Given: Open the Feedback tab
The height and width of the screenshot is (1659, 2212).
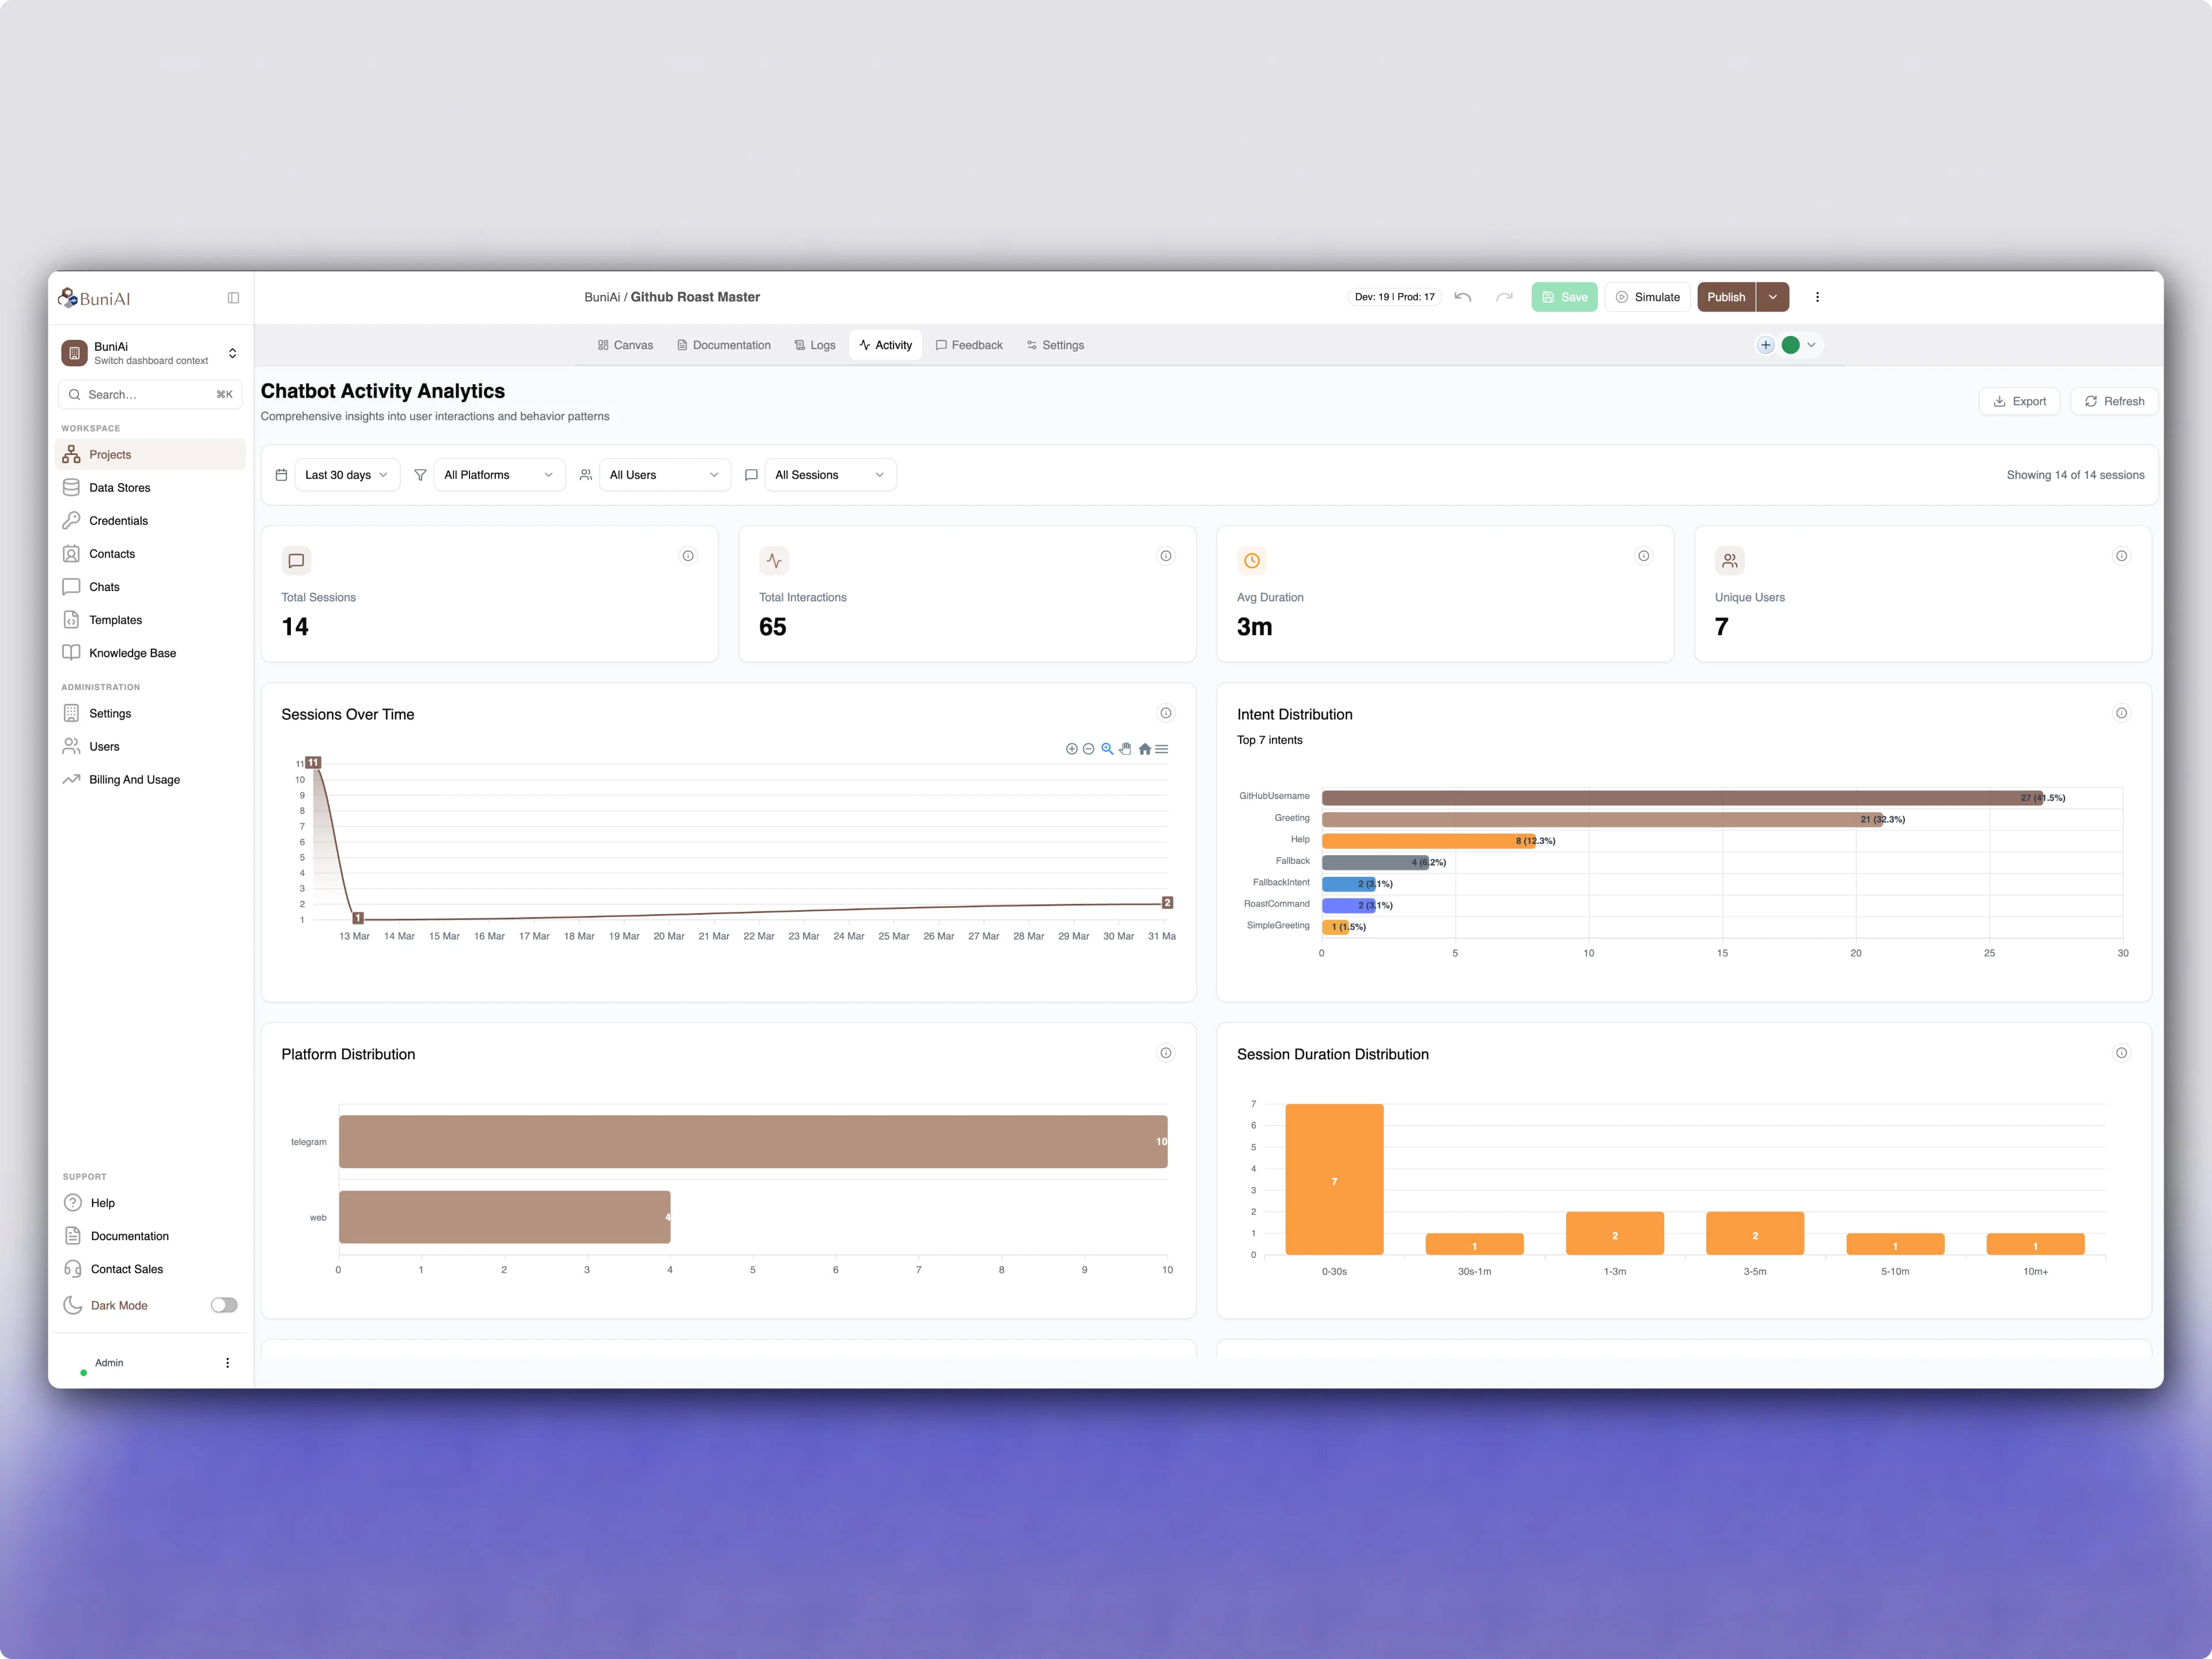Looking at the screenshot, I should [x=969, y=344].
